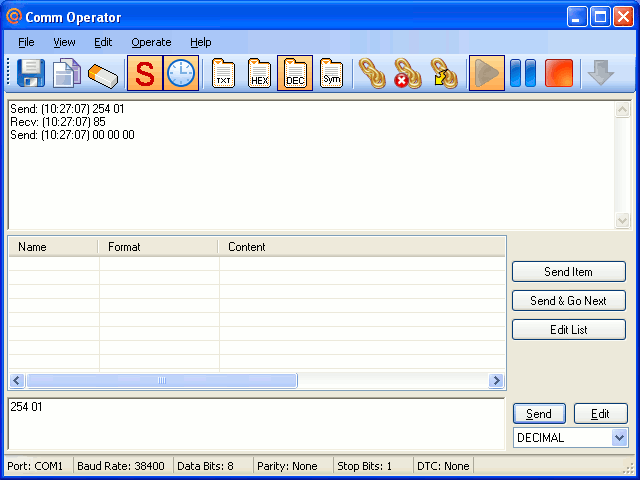Click the Send & Go Next button

coord(569,300)
